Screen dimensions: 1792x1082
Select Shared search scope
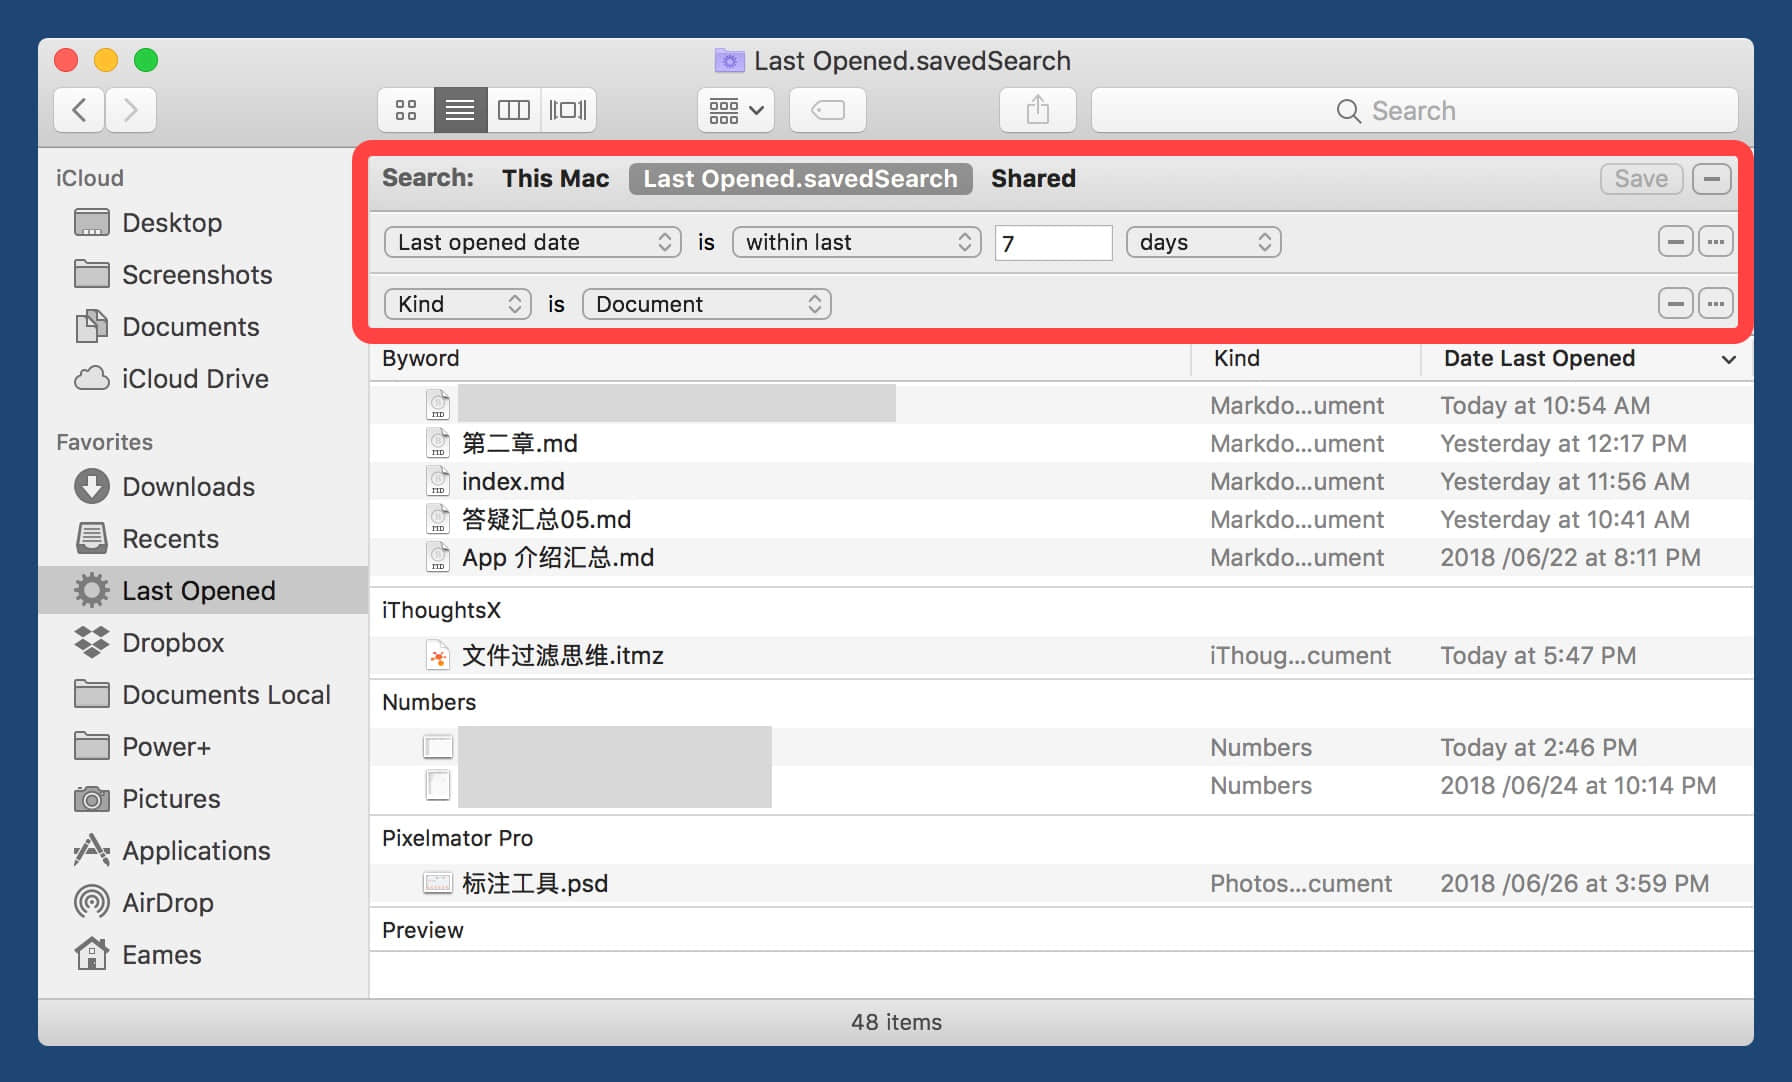click(1033, 179)
